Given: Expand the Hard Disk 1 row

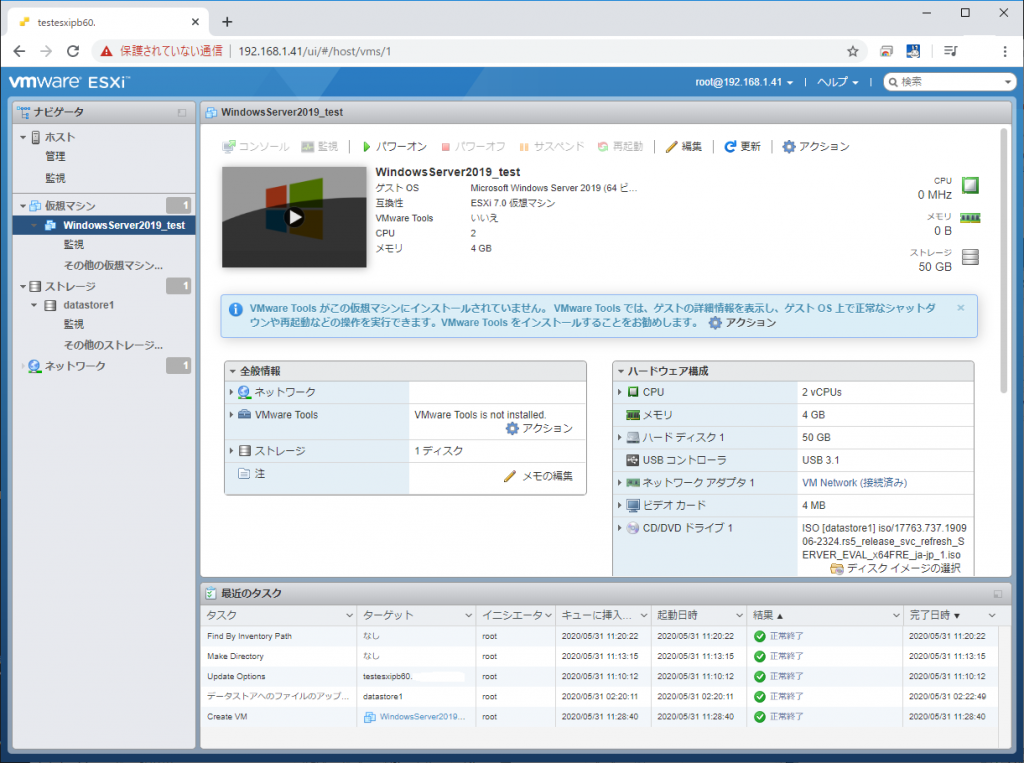Looking at the screenshot, I should pyautogui.click(x=620, y=437).
